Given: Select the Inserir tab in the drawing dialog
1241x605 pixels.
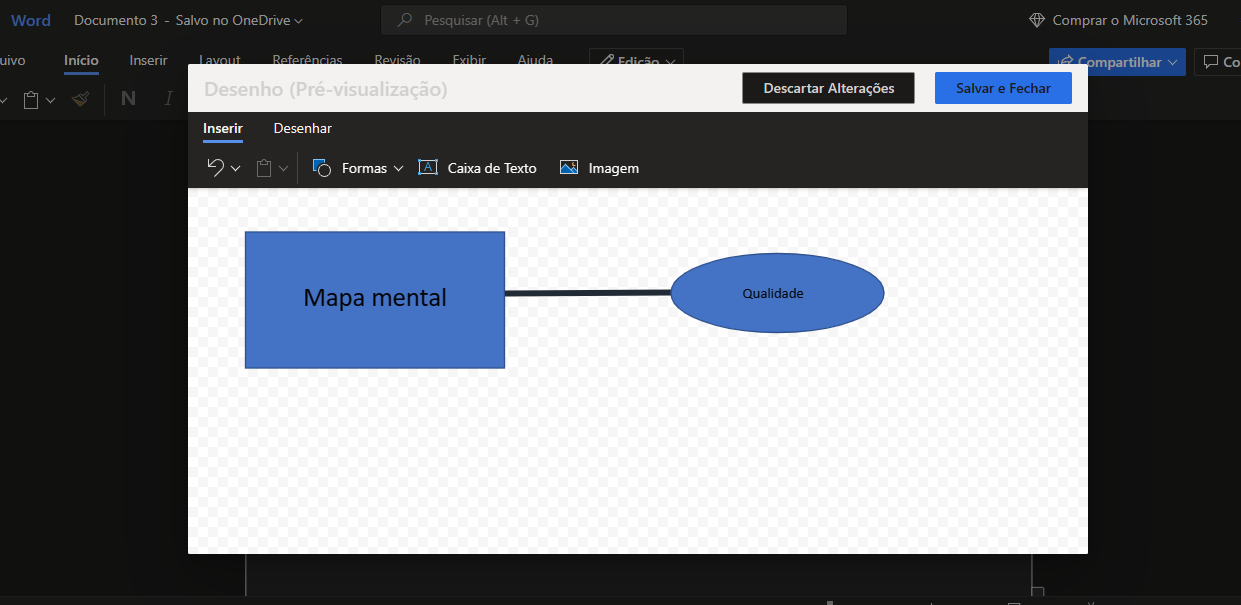Looking at the screenshot, I should pyautogui.click(x=223, y=128).
